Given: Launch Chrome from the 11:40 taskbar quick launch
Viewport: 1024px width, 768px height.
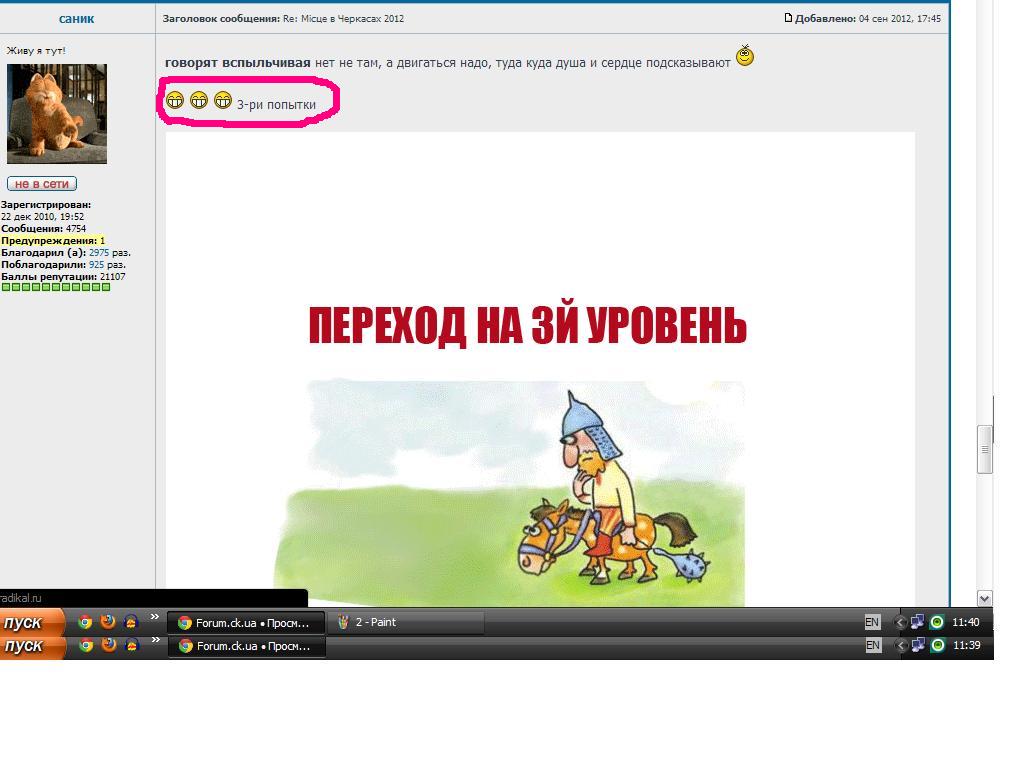Looking at the screenshot, I should point(85,622).
